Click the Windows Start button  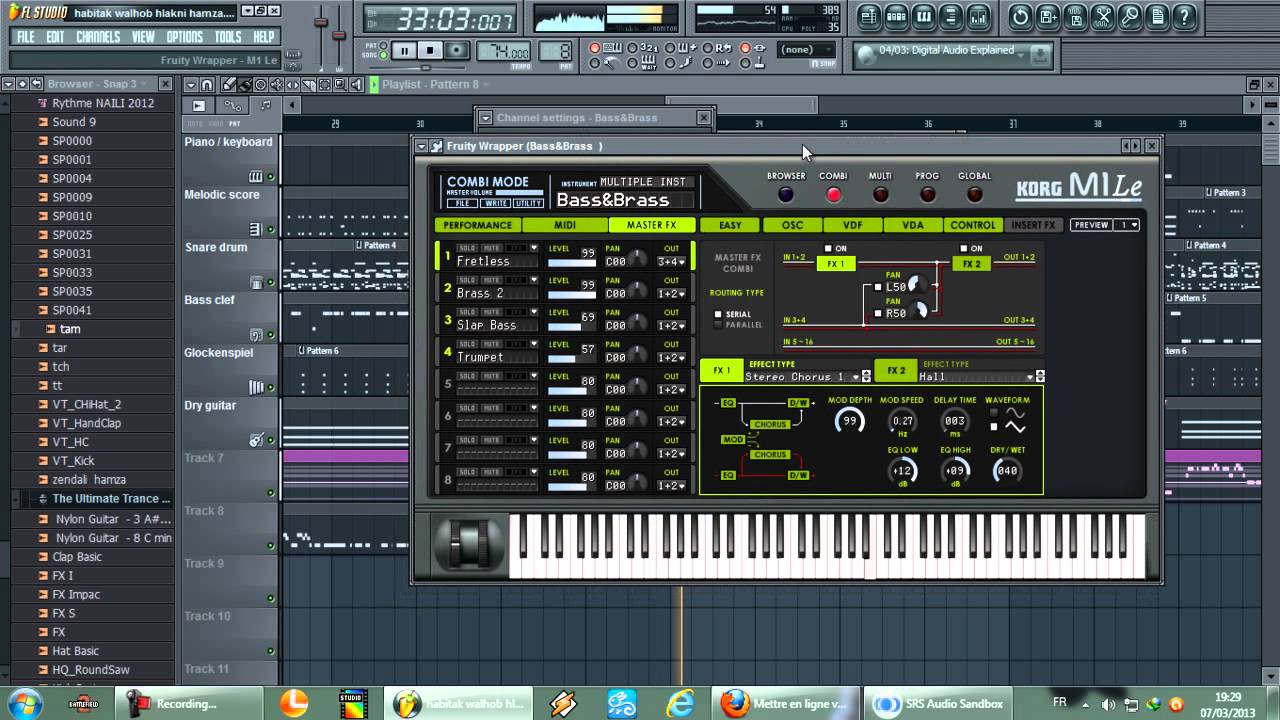pyautogui.click(x=24, y=702)
